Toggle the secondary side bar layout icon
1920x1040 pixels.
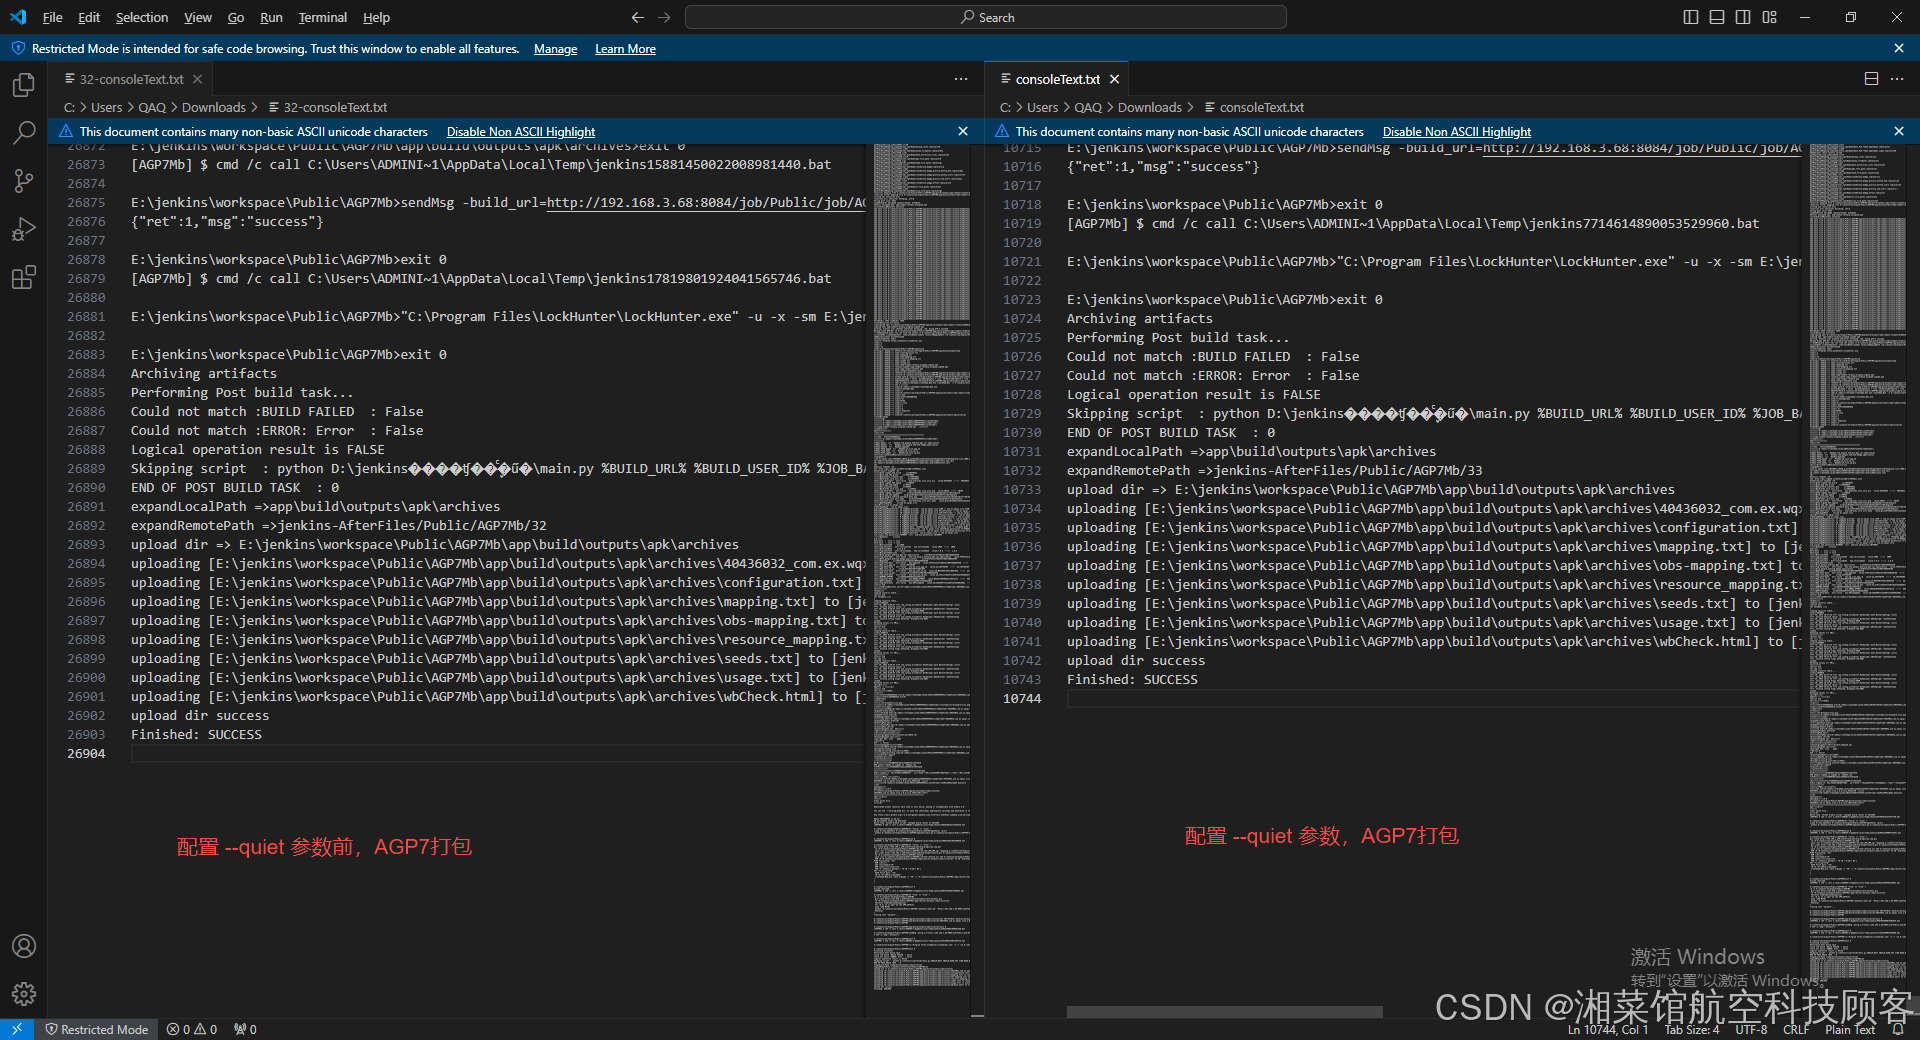[x=1743, y=17]
